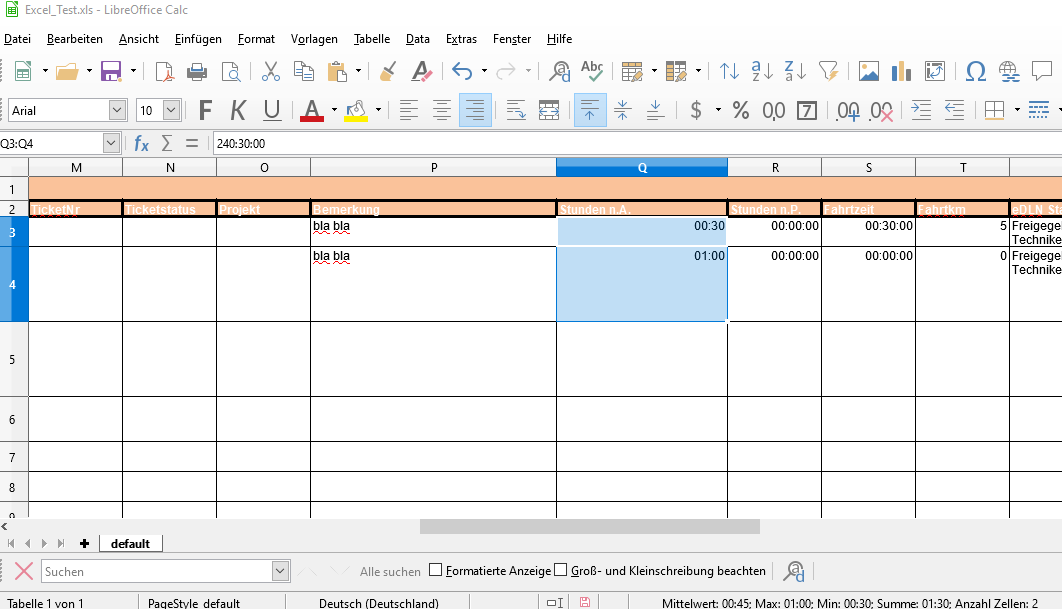Open Print Preview icon

coord(231,71)
